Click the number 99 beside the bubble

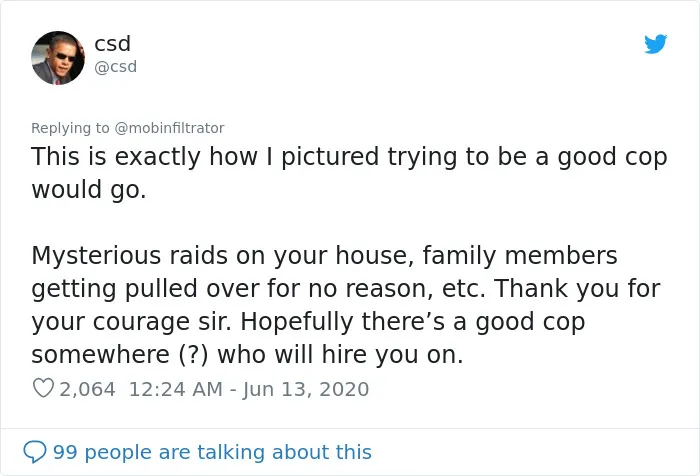tap(65, 452)
